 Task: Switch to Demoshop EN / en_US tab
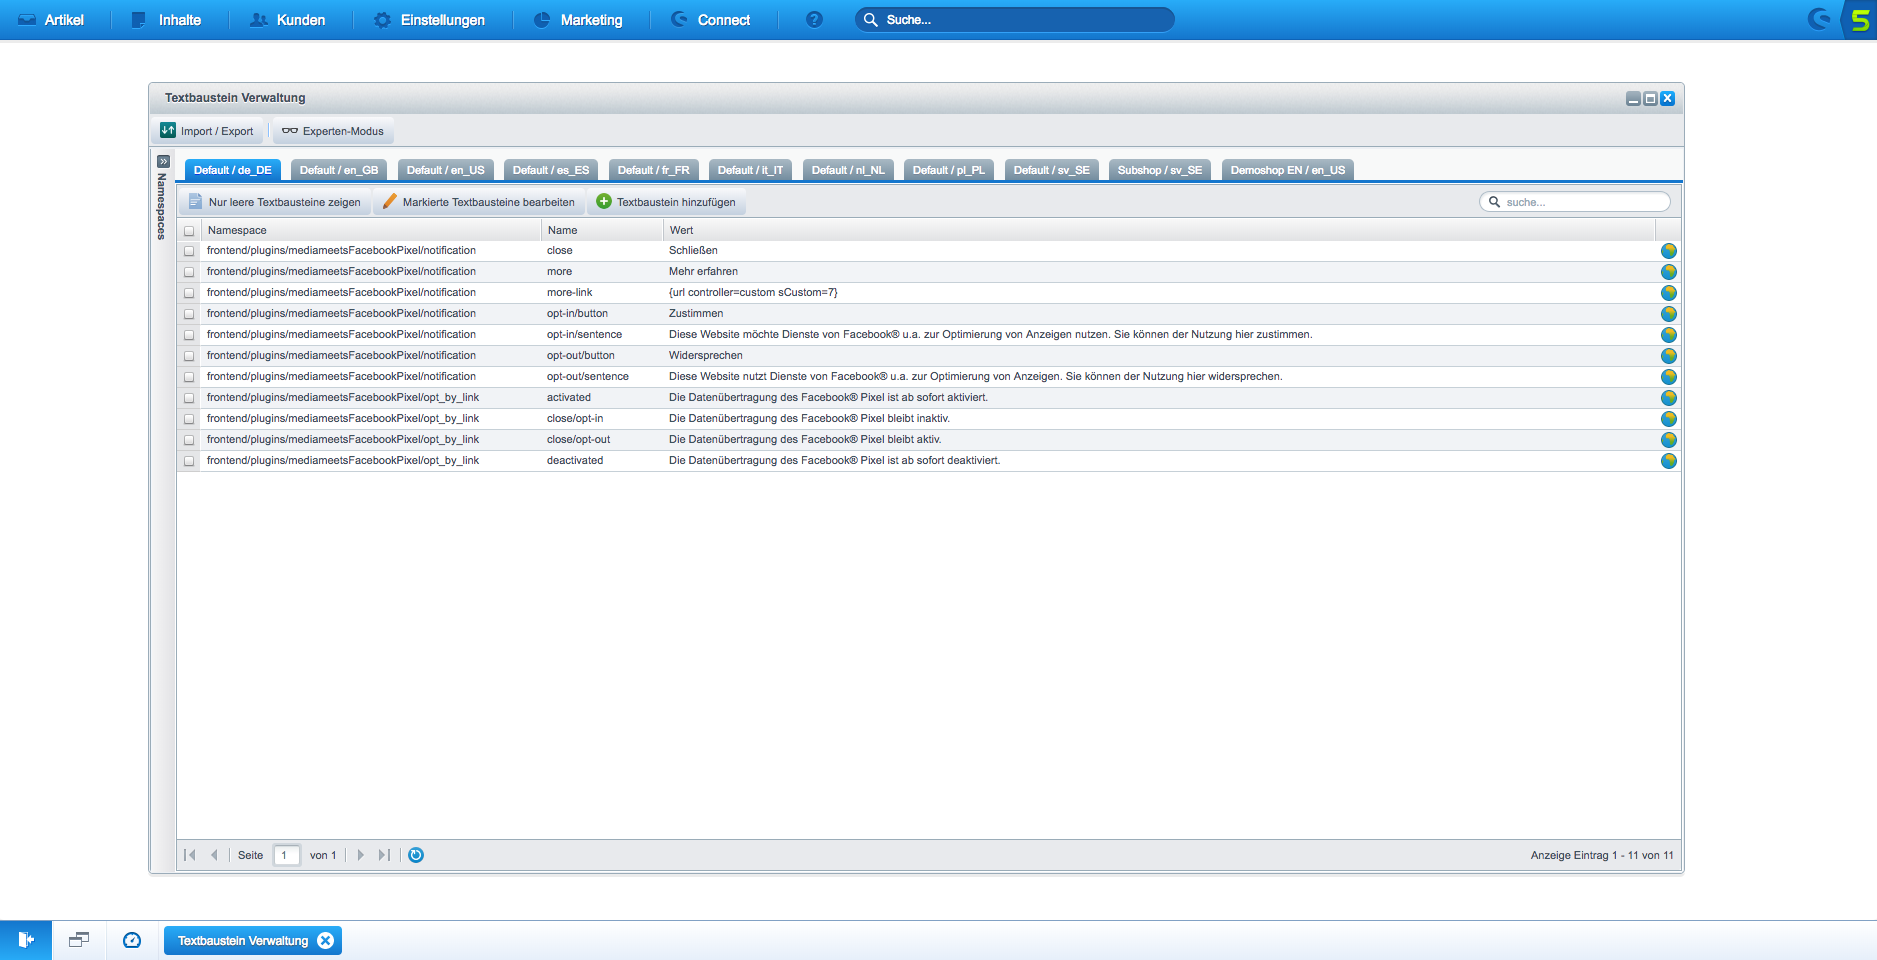pos(1288,170)
